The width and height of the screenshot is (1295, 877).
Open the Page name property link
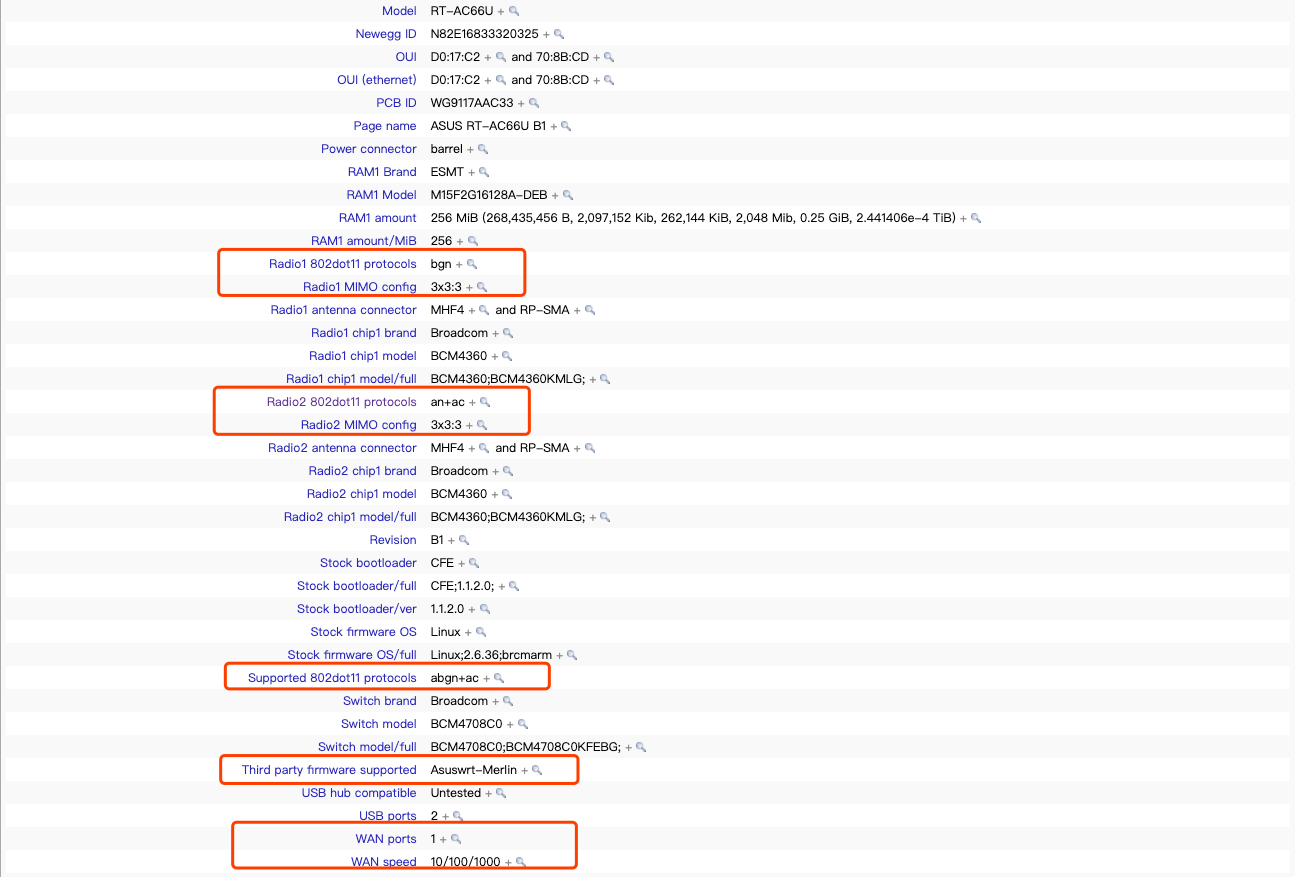point(385,126)
